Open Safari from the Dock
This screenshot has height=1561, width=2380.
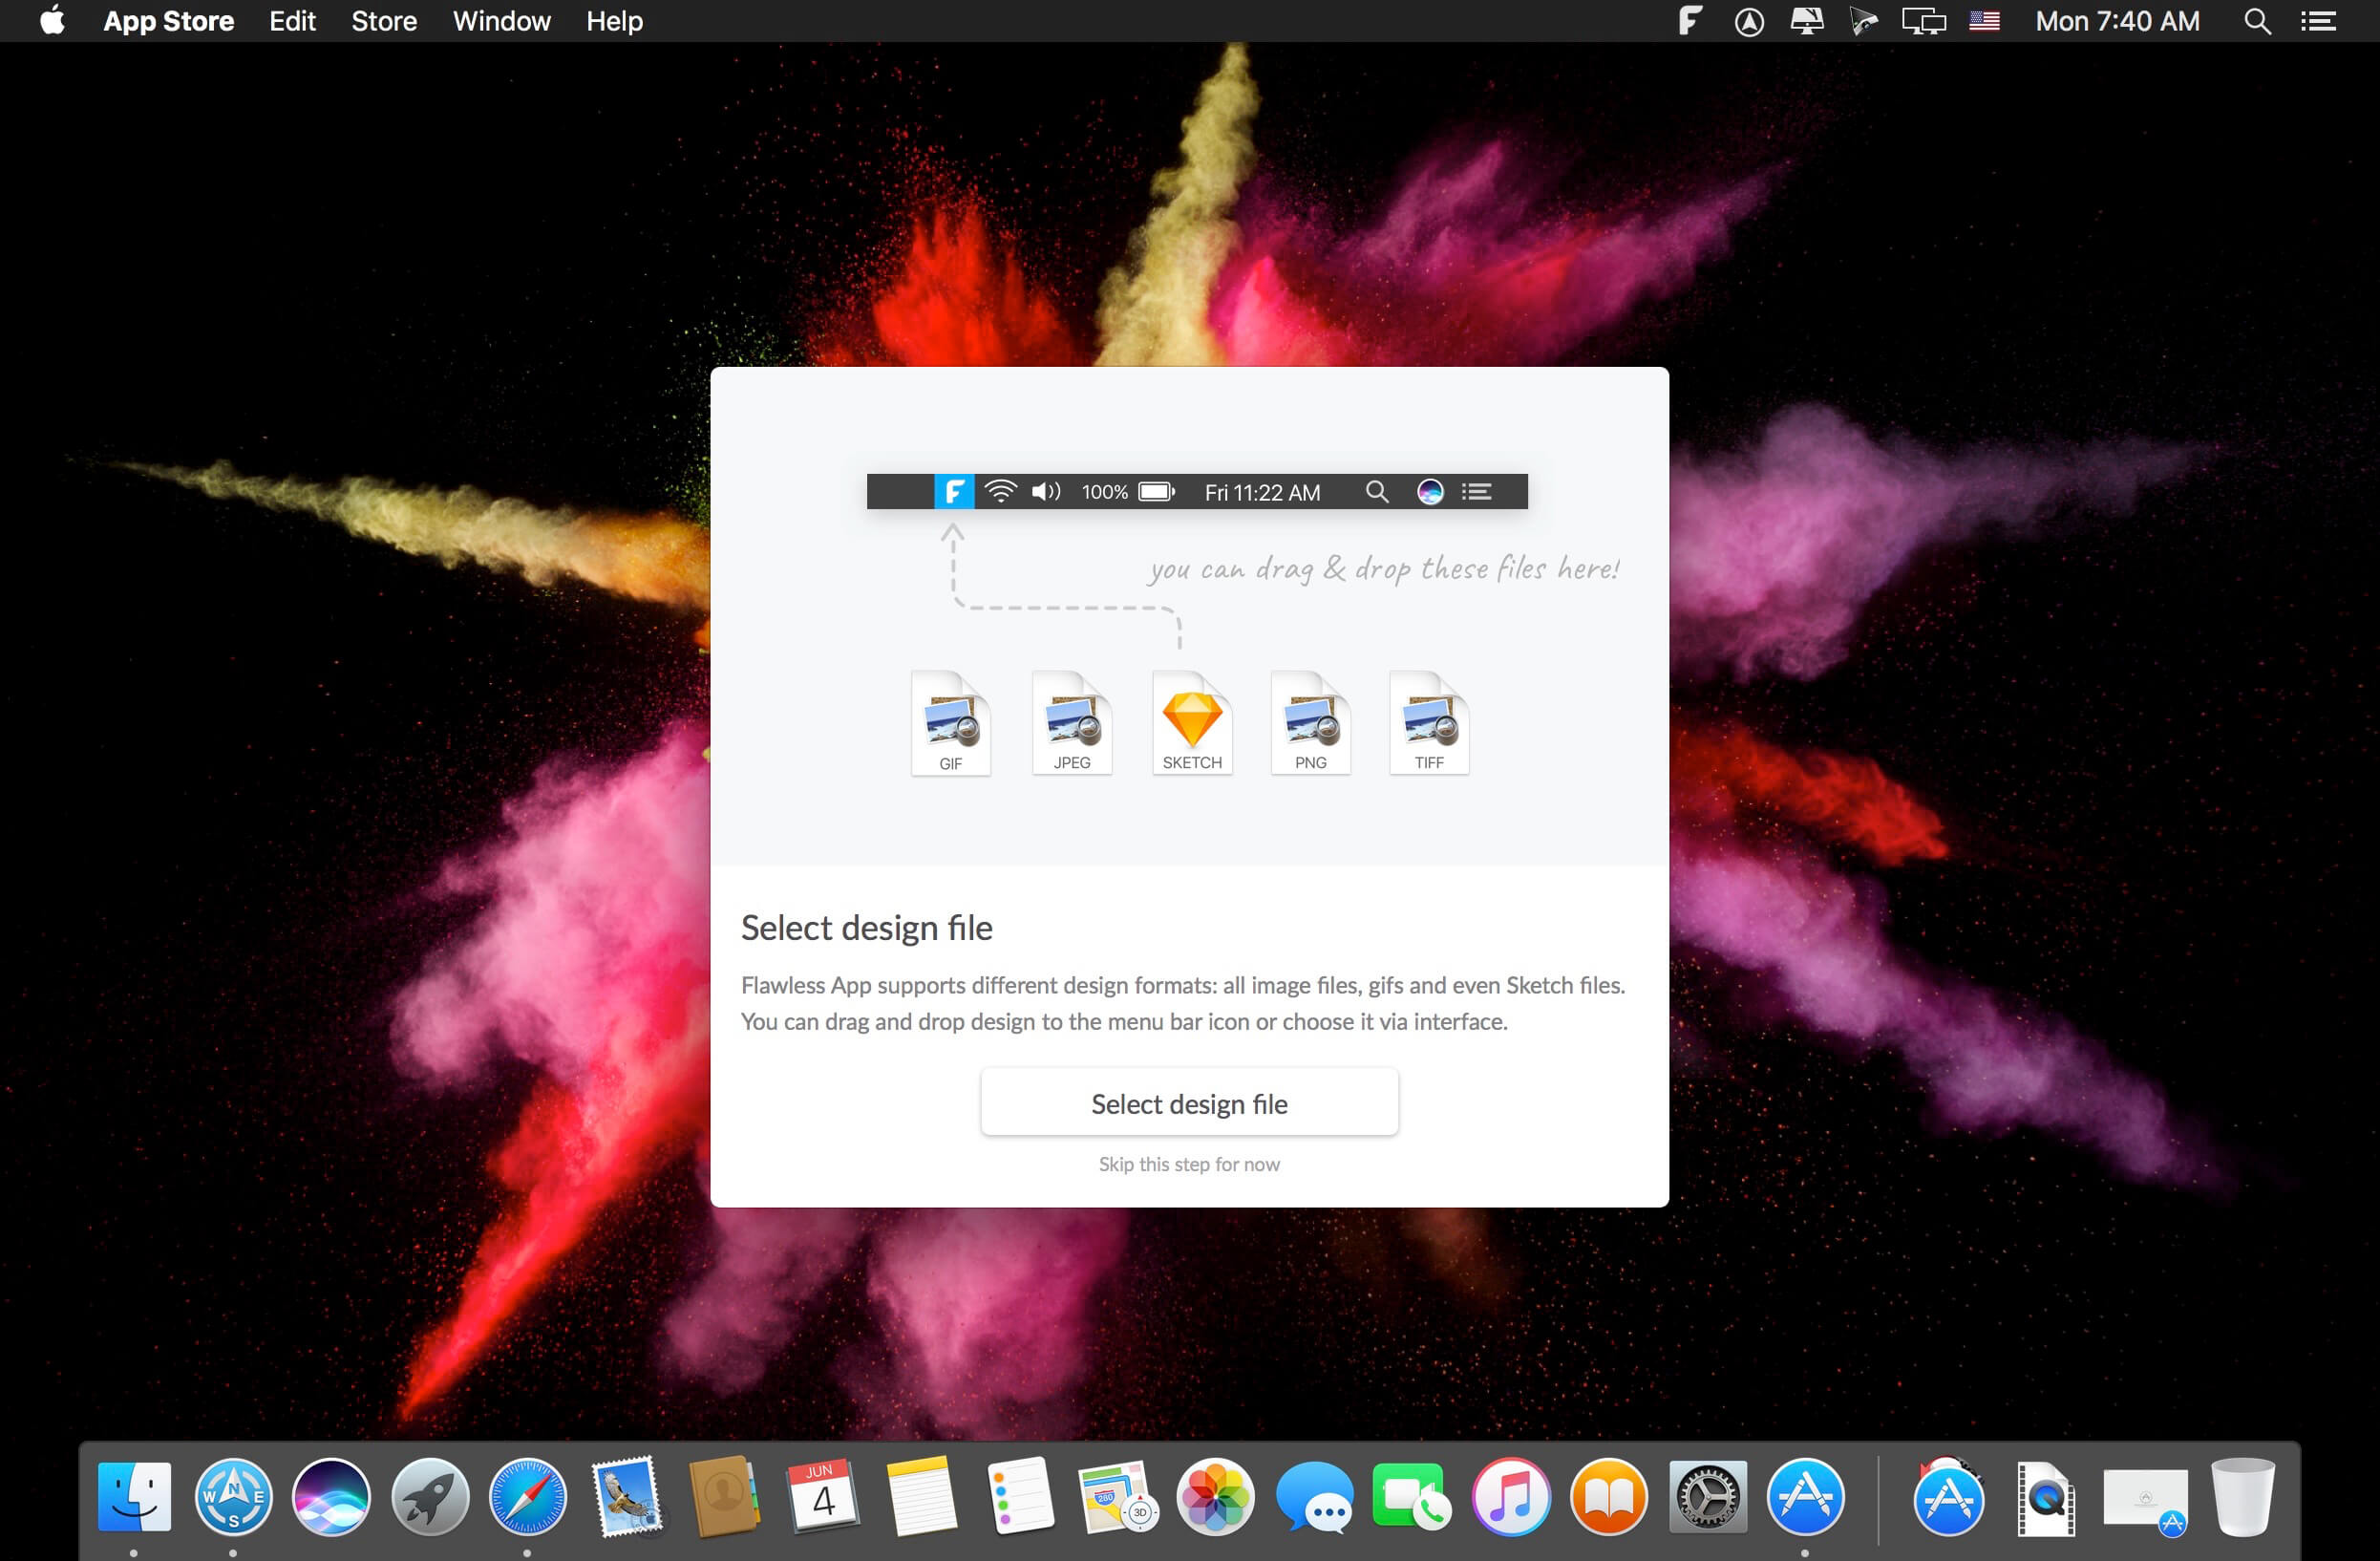pyautogui.click(x=528, y=1496)
